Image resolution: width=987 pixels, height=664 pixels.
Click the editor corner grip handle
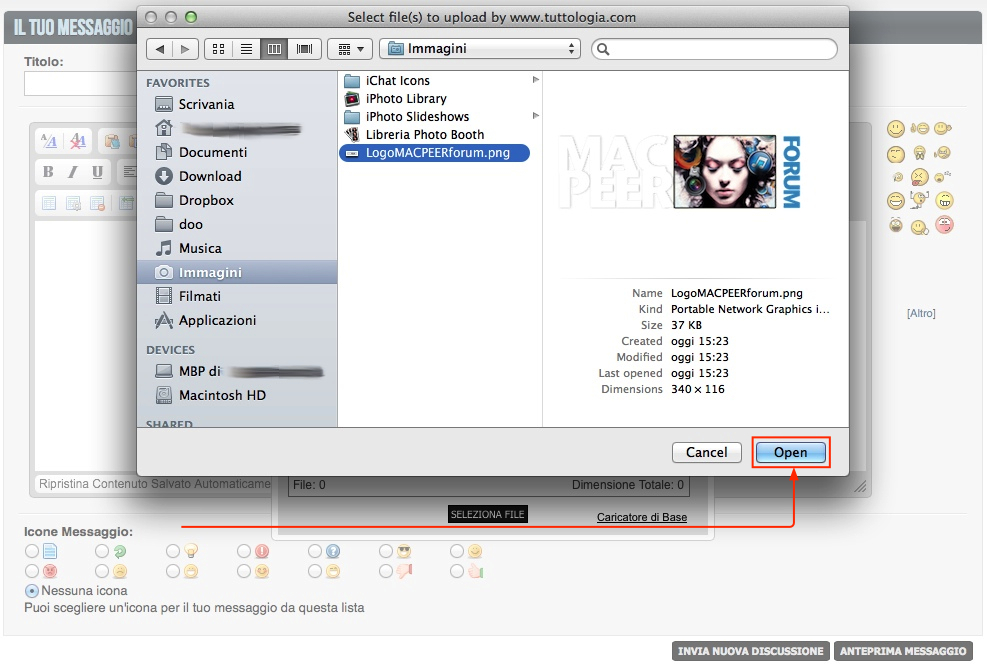[x=860, y=486]
